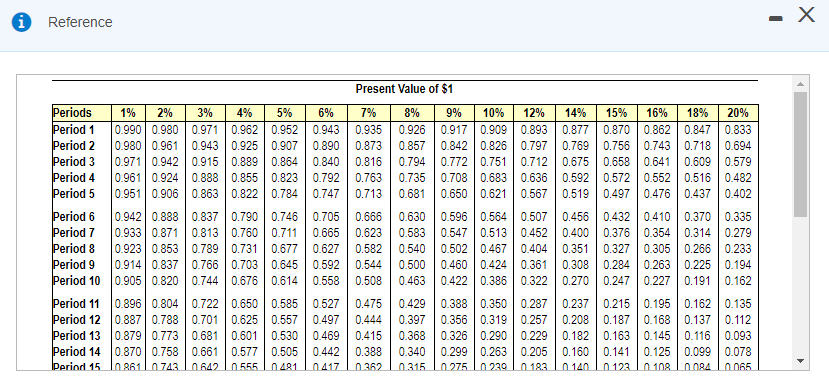Click 0.722 in Period 11 under 3%
Screen dimensions: 829x384
tap(205, 304)
